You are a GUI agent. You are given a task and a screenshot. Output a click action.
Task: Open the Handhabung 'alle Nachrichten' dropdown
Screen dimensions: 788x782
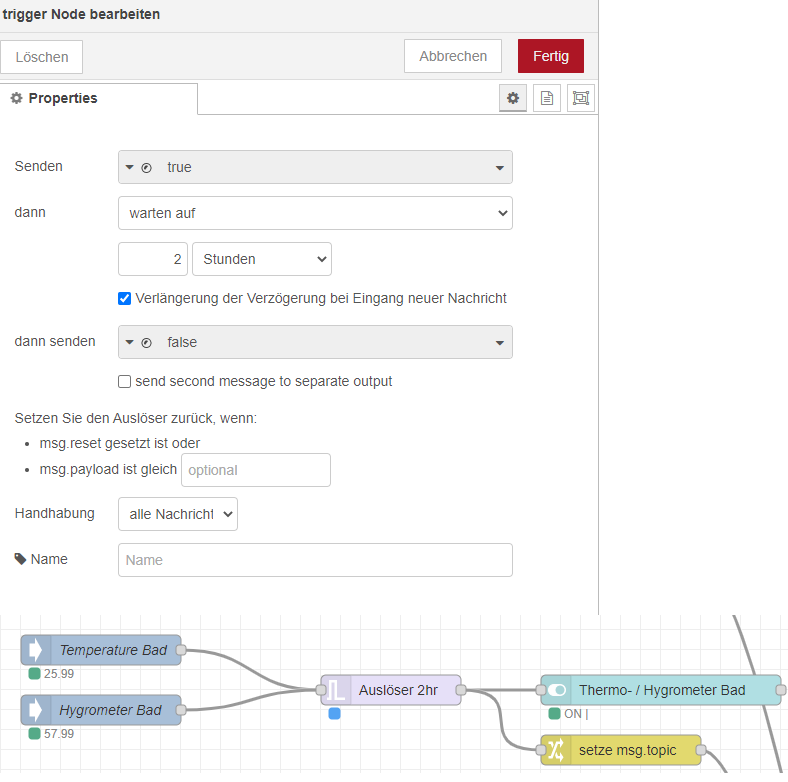178,514
